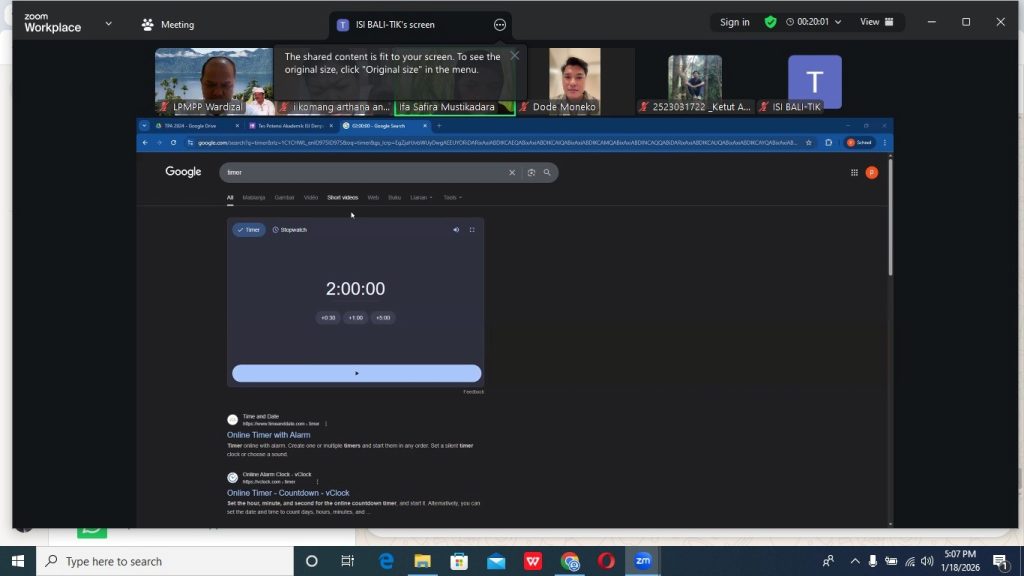Open the Mail app from taskbar
The height and width of the screenshot is (576, 1024).
coord(496,561)
